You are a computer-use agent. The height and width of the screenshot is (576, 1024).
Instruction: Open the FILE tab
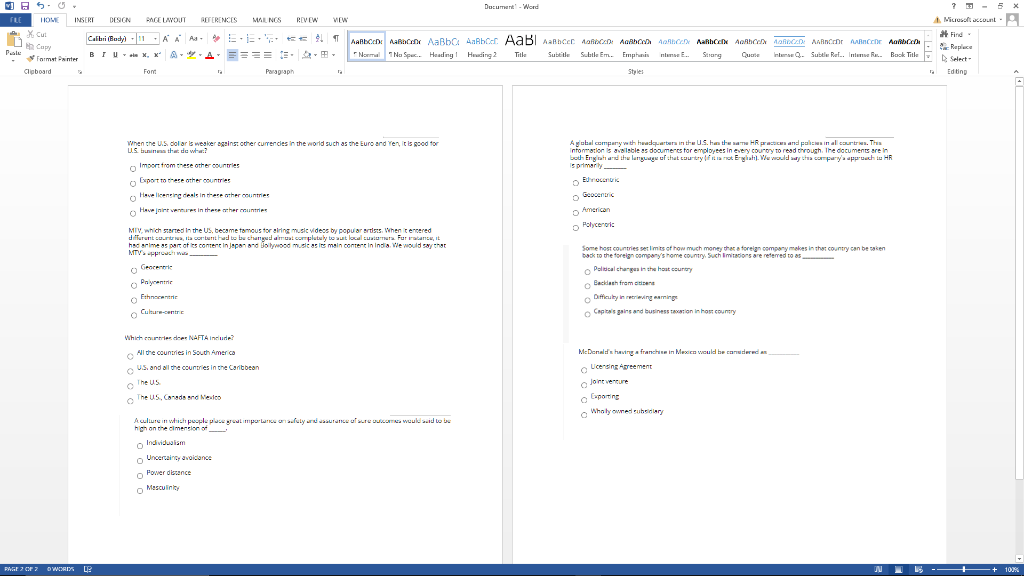[16, 20]
